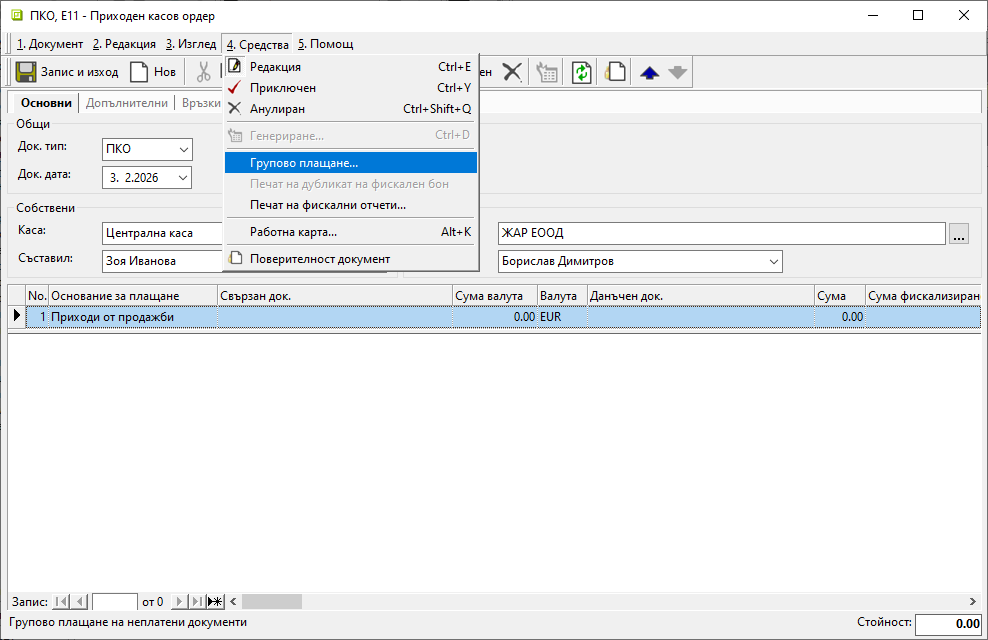
Task: Choose Печат на фискални отчети menu item
Action: [328, 205]
